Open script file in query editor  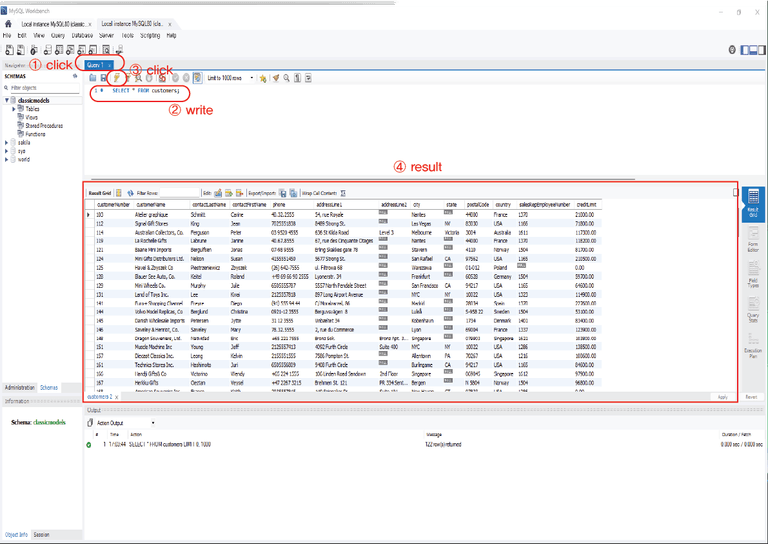pyautogui.click(x=93, y=78)
